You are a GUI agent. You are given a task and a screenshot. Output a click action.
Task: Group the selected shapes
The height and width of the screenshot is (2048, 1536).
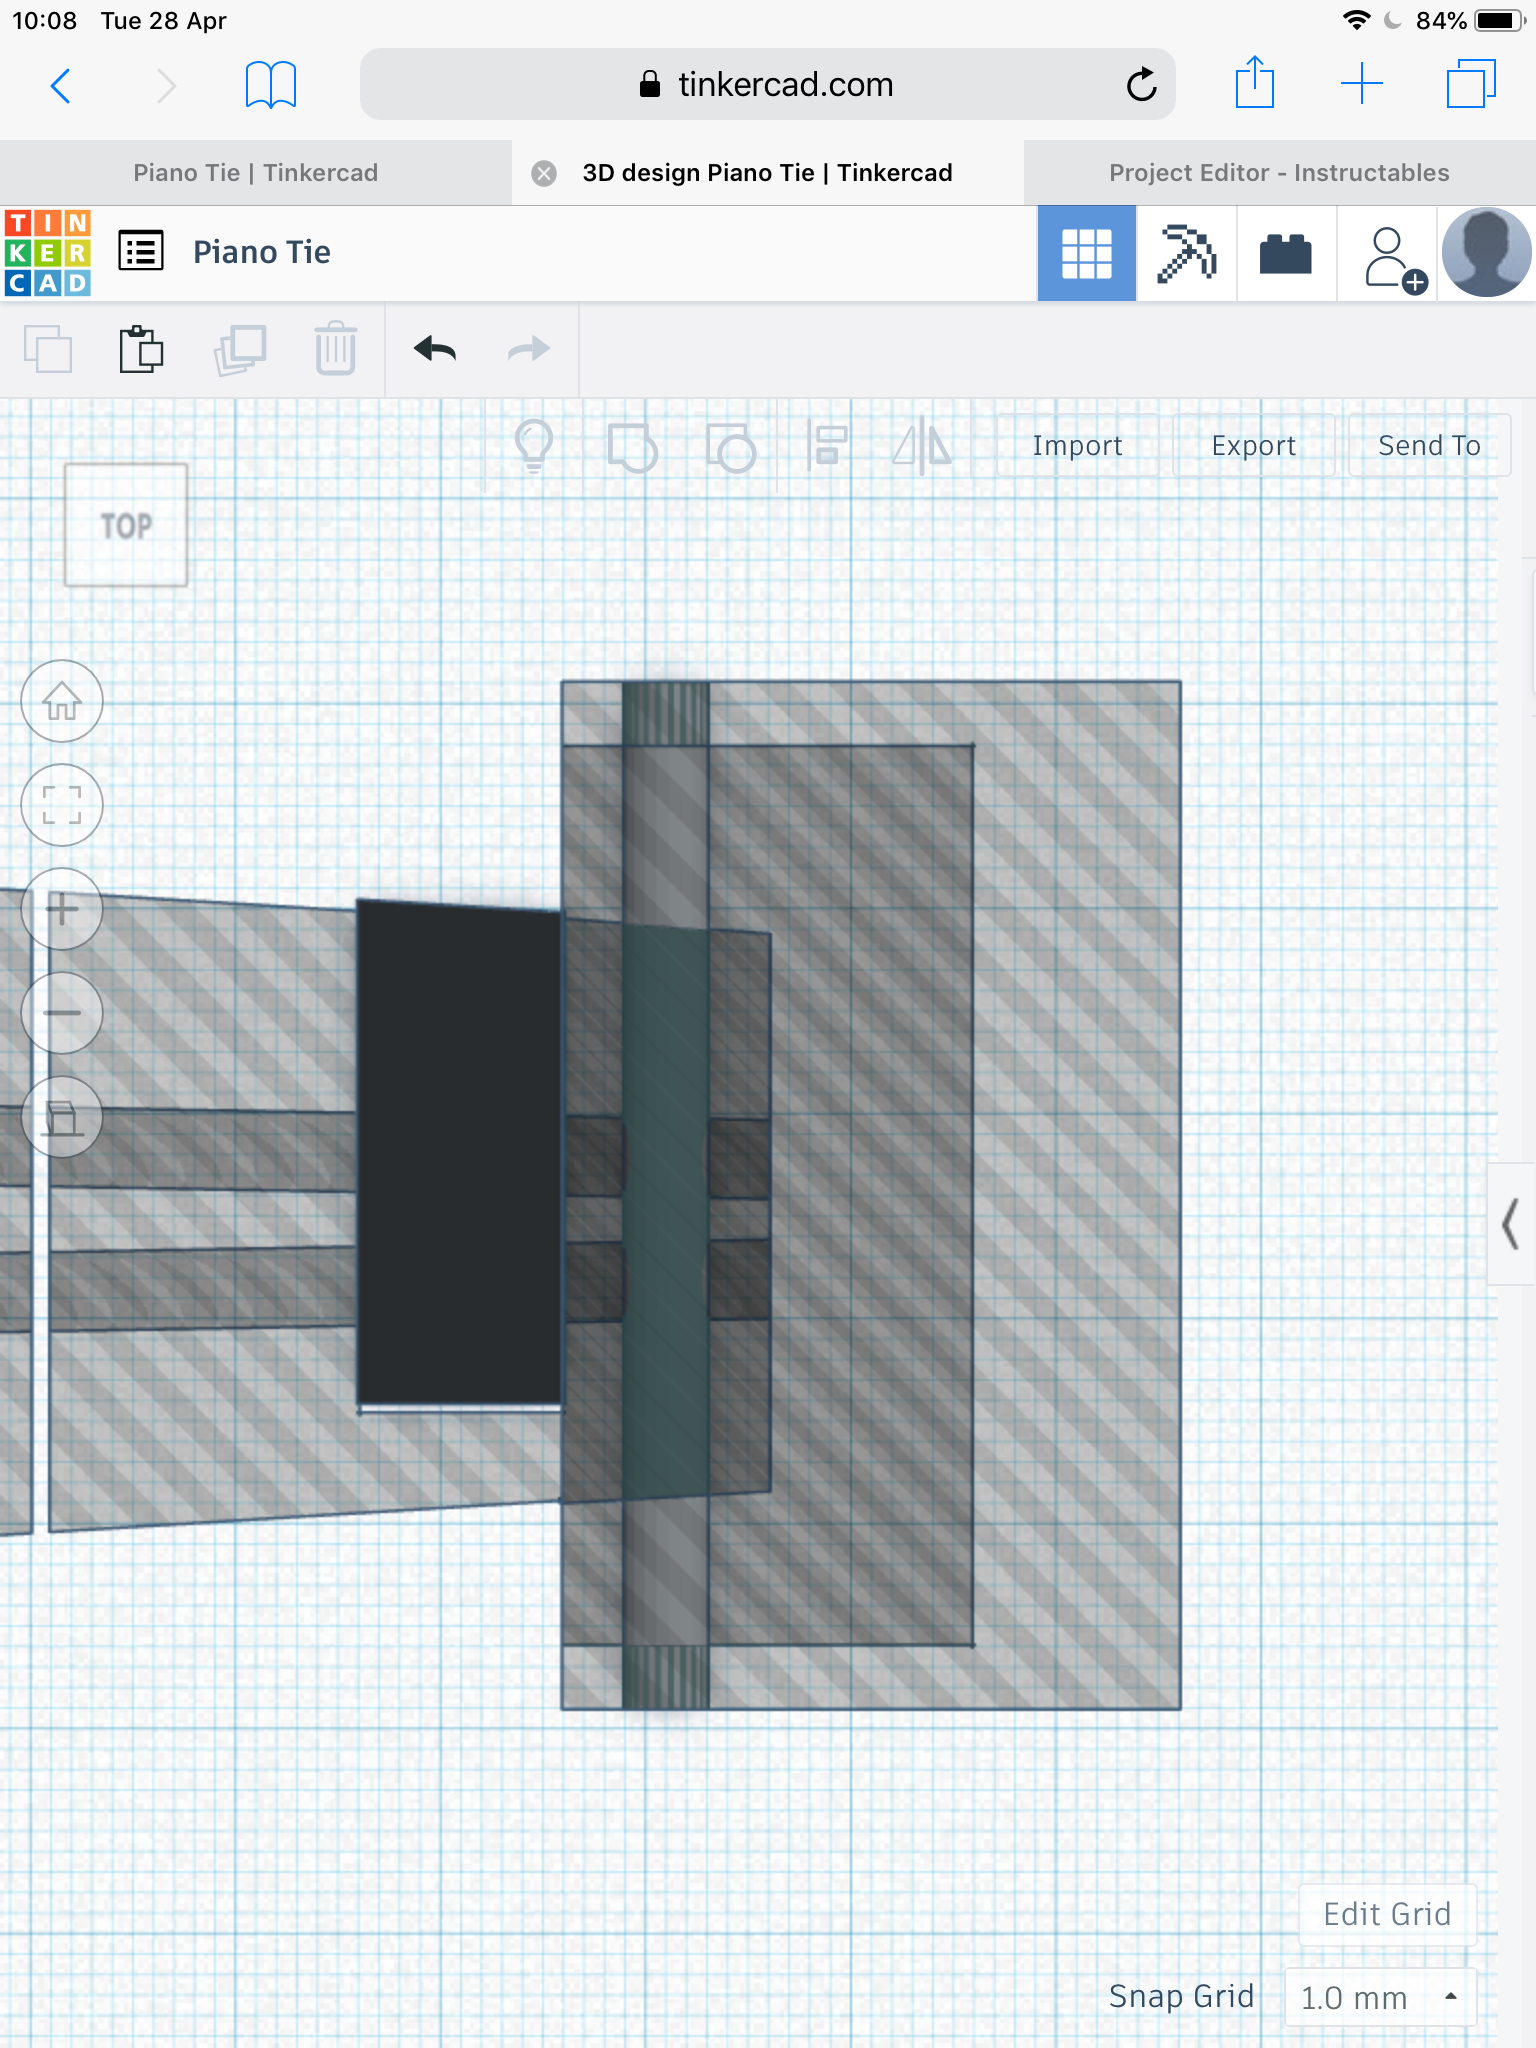point(632,447)
